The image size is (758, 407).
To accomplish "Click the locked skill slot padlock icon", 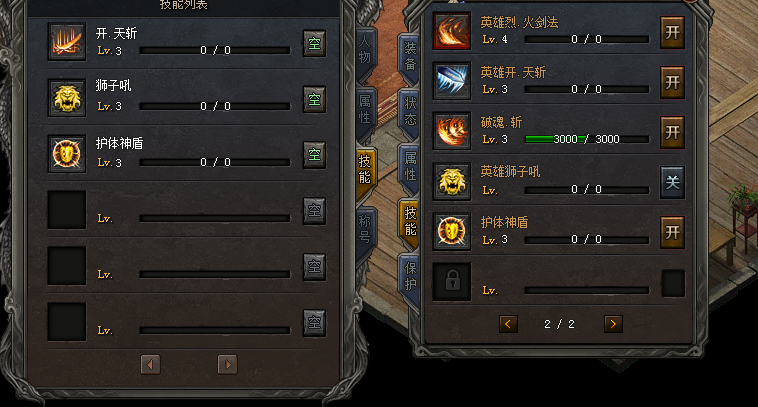I will [452, 282].
